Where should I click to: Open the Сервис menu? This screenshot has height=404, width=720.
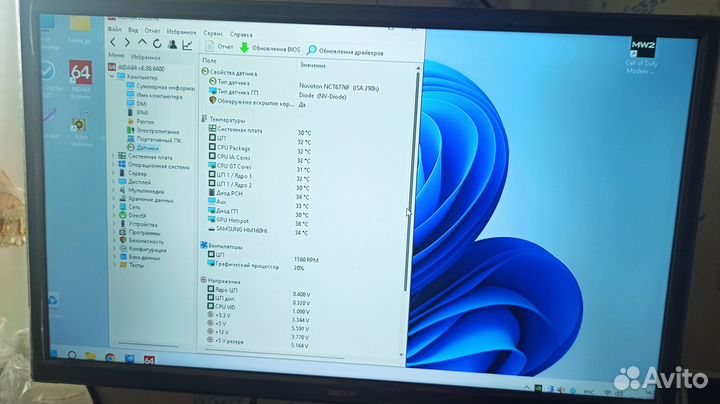pos(213,34)
